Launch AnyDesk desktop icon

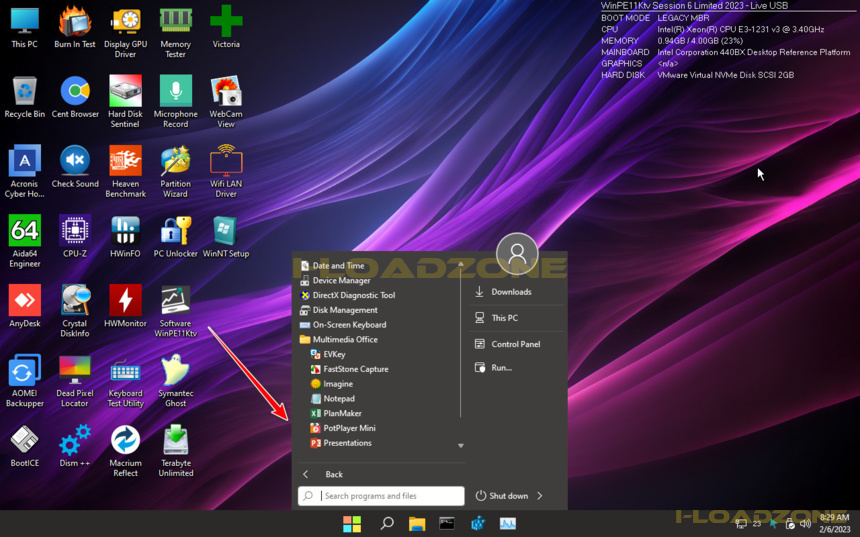(25, 307)
